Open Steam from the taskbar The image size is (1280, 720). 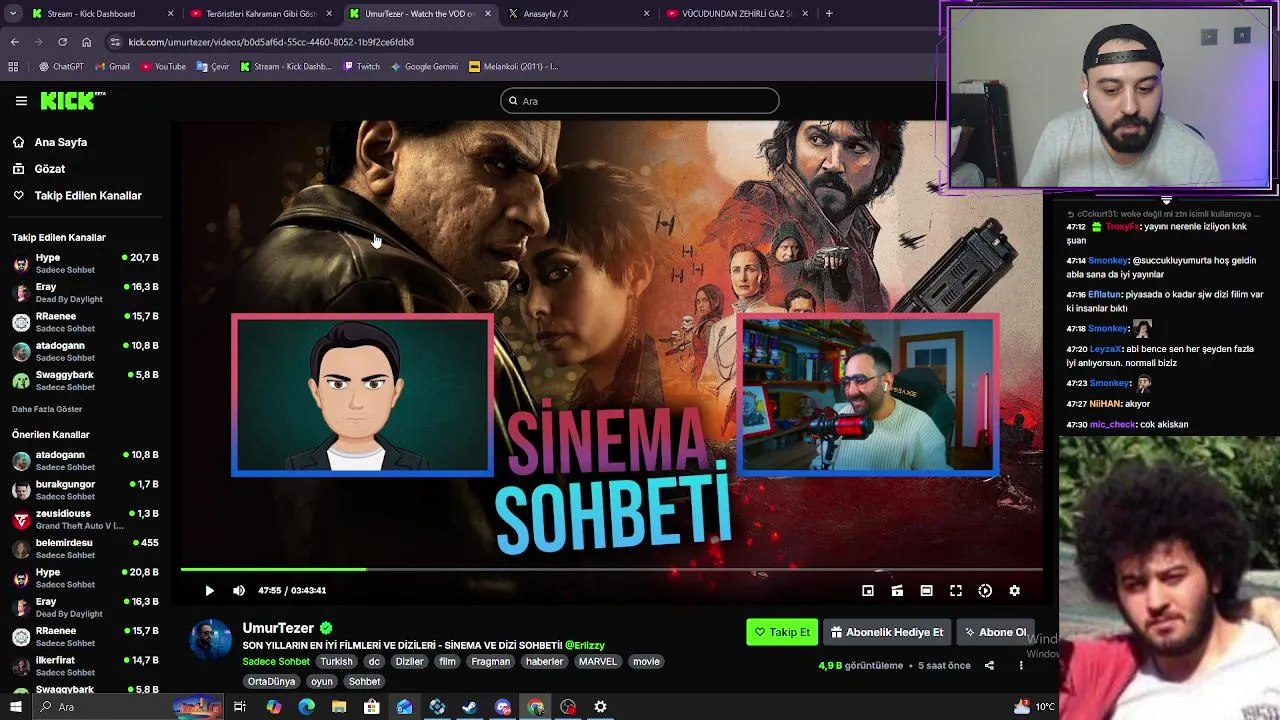pos(469,707)
